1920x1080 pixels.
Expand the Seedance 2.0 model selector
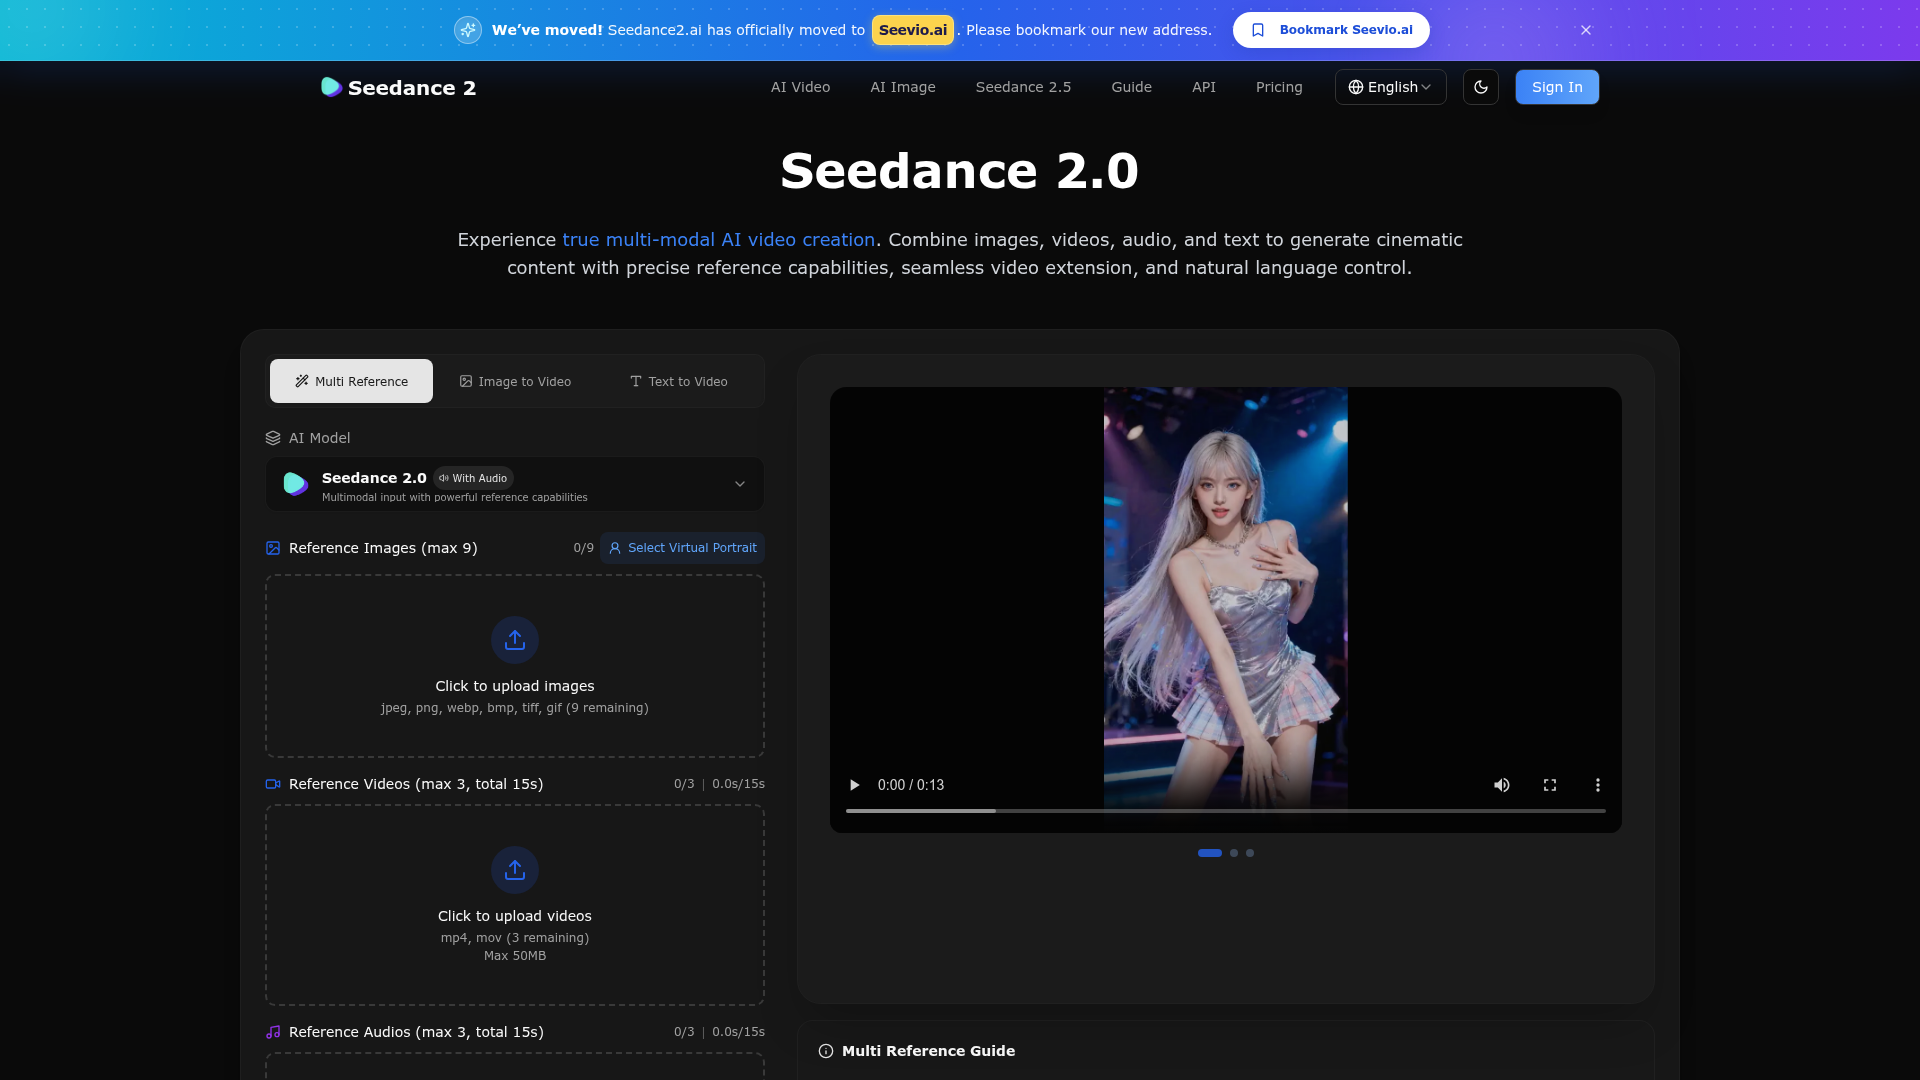pos(515,484)
